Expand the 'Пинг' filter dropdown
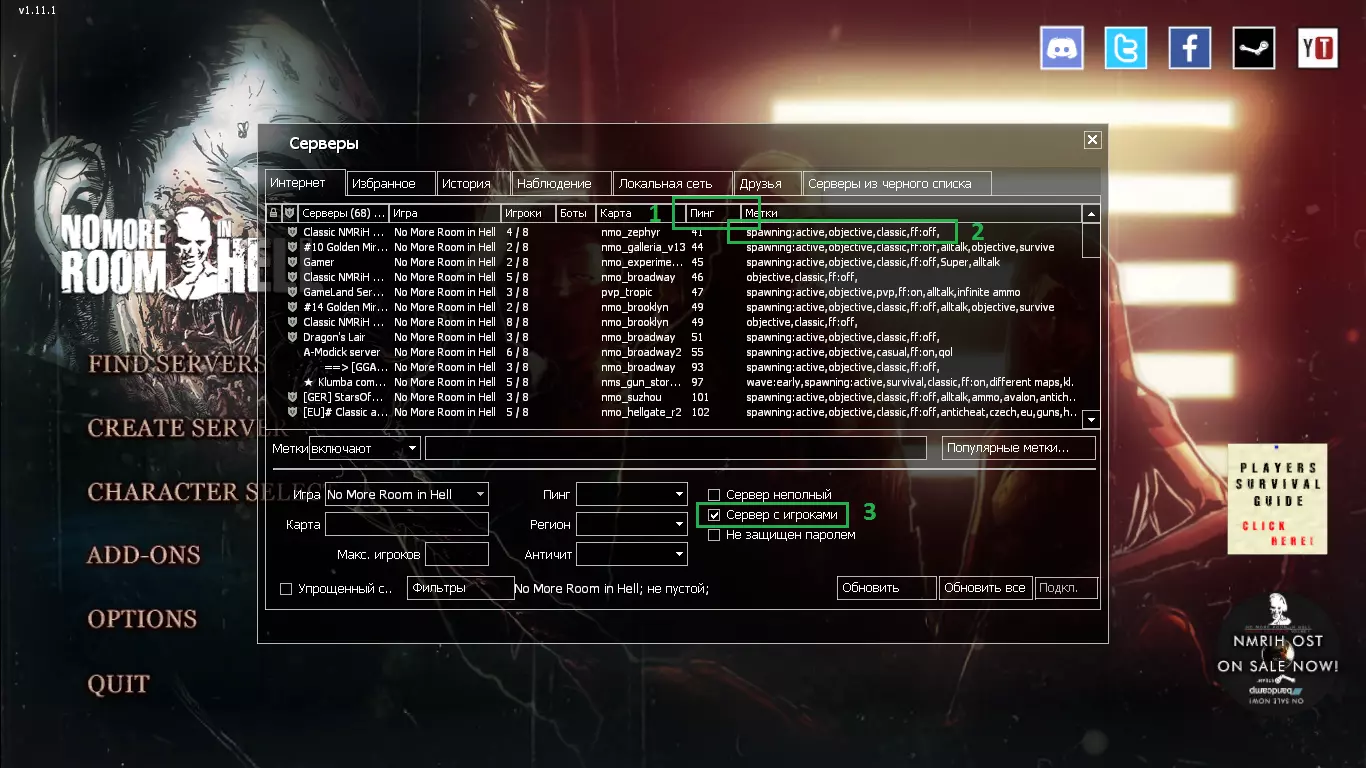 (632, 494)
